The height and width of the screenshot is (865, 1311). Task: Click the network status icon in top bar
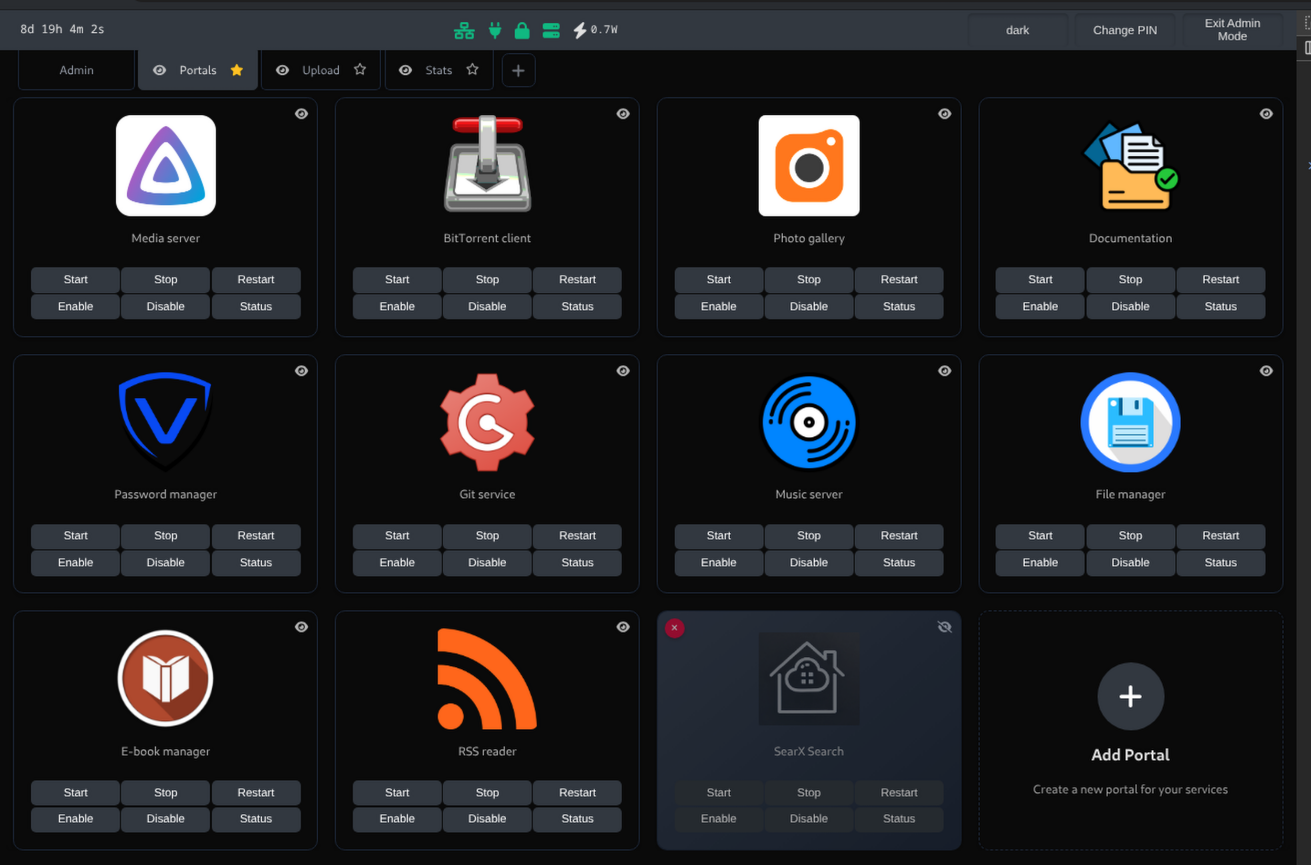pos(464,30)
